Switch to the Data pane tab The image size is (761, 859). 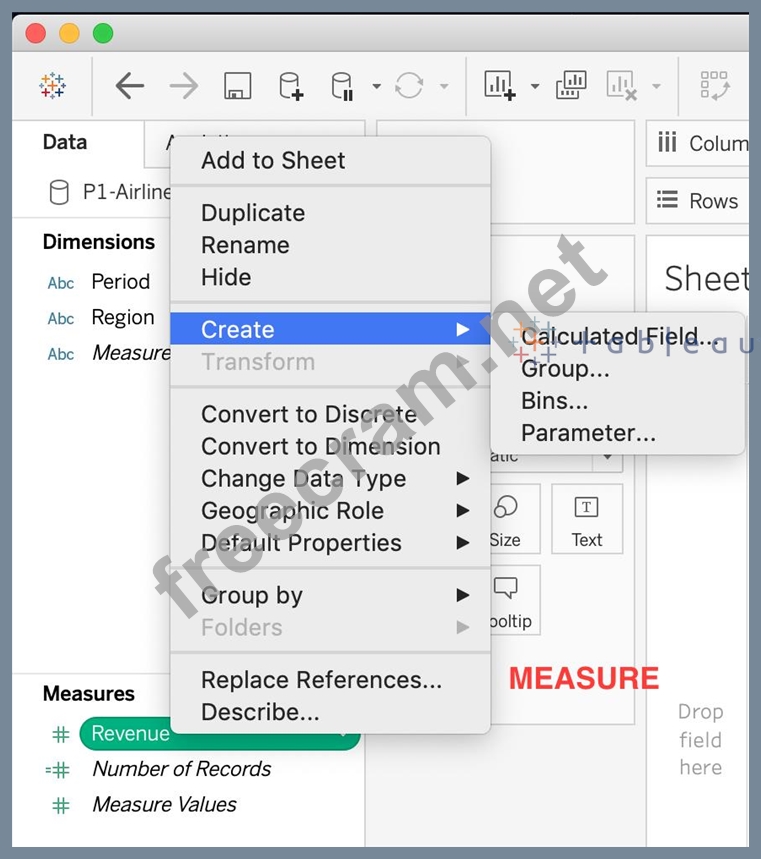(65, 142)
